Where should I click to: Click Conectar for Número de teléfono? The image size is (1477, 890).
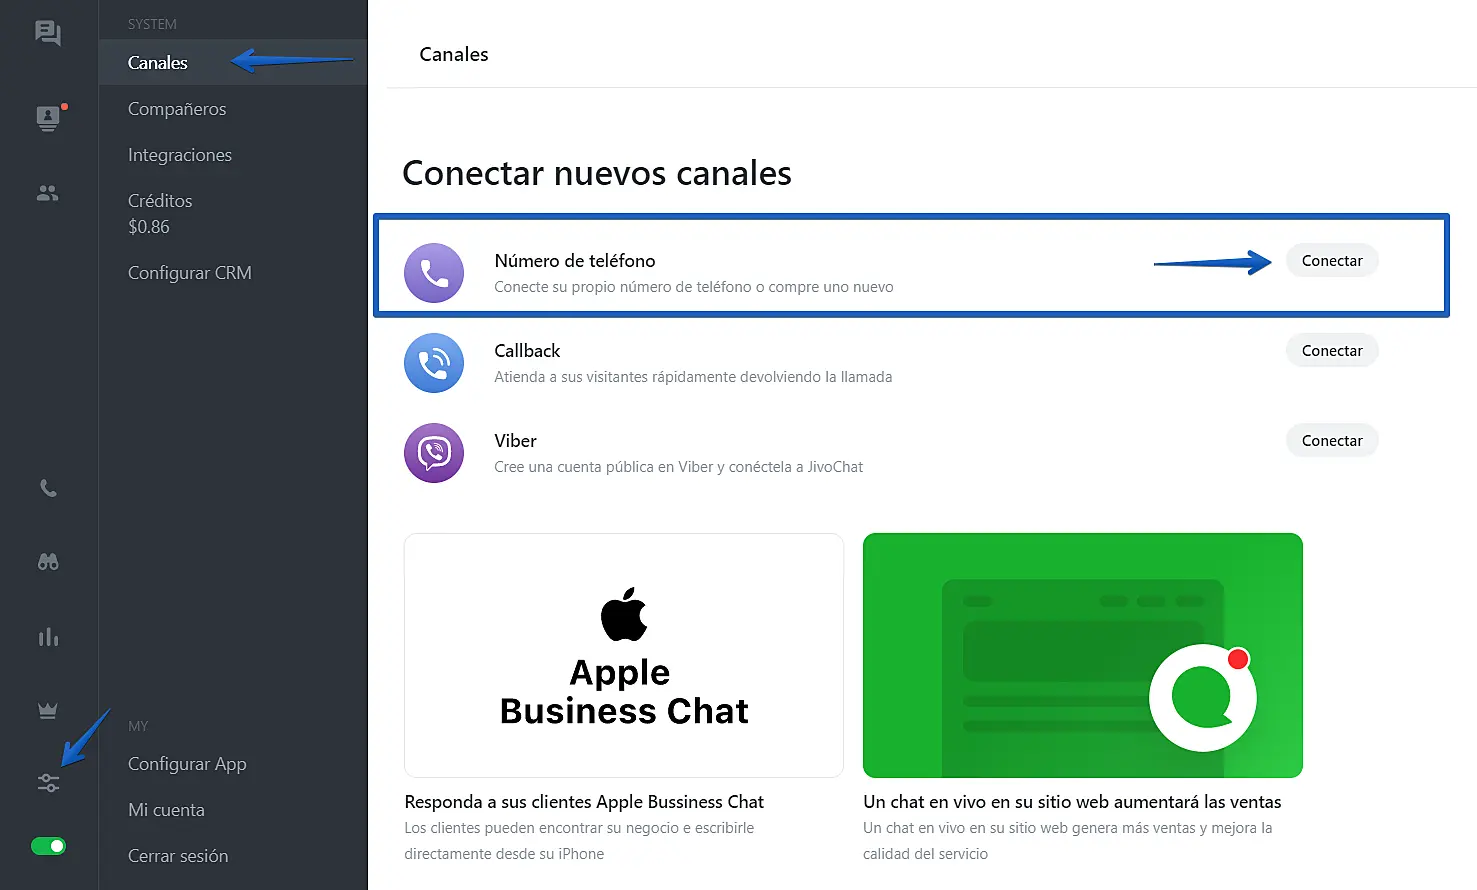coord(1331,261)
